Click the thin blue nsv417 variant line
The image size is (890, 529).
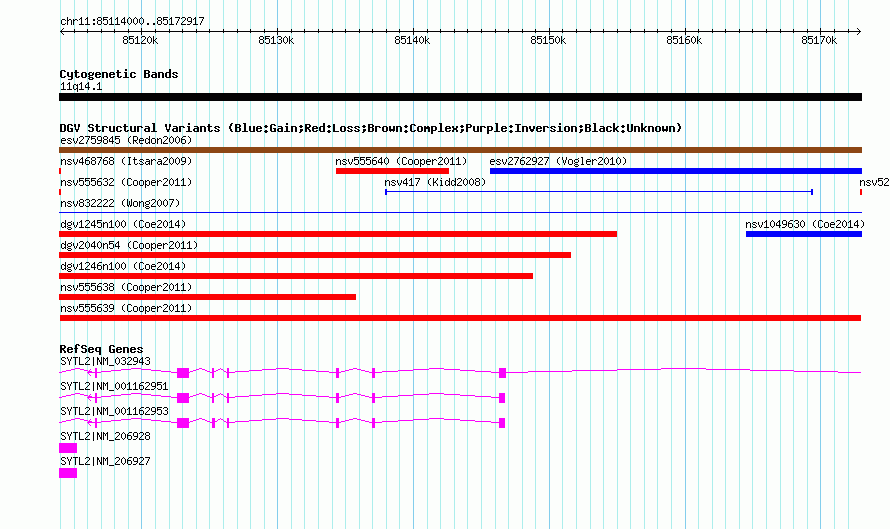tap(599, 192)
